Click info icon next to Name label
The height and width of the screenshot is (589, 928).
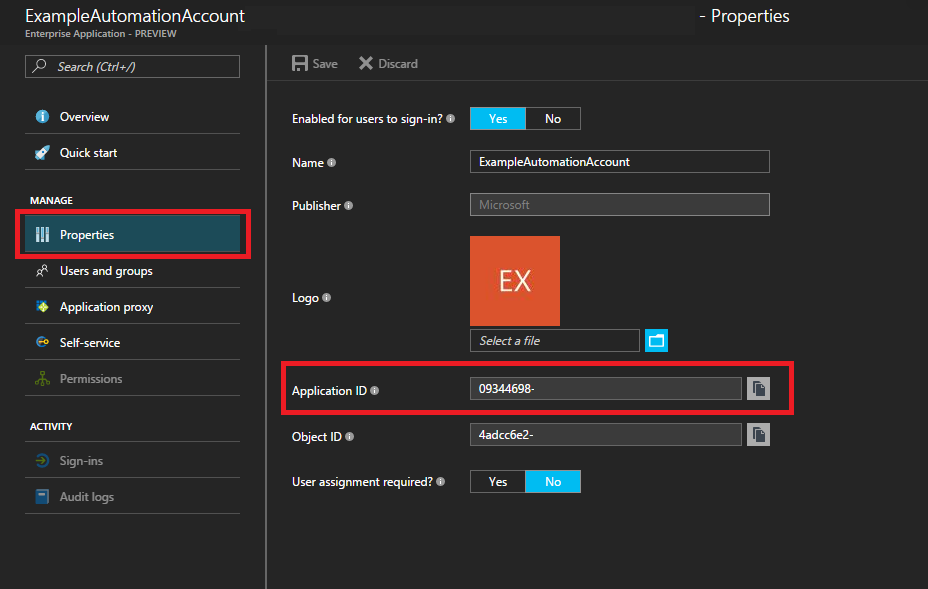click(331, 162)
